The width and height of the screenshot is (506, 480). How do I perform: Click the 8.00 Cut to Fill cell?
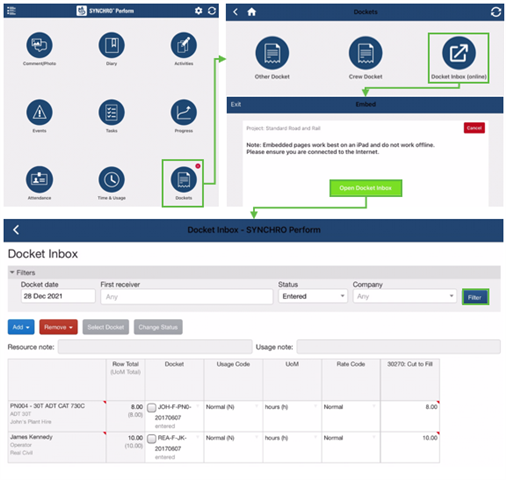(x=410, y=416)
